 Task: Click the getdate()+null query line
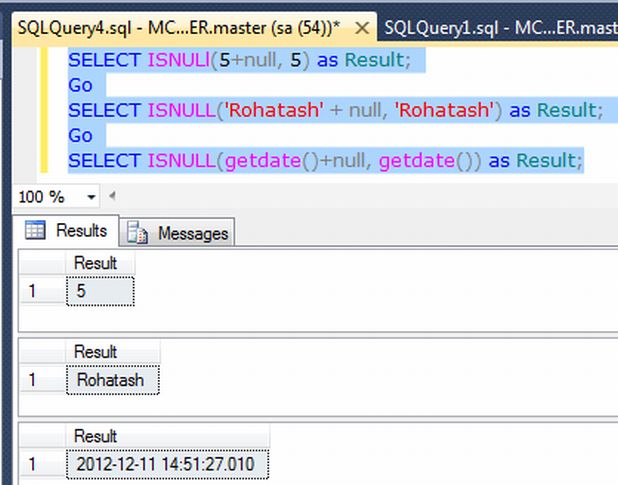coord(325,160)
